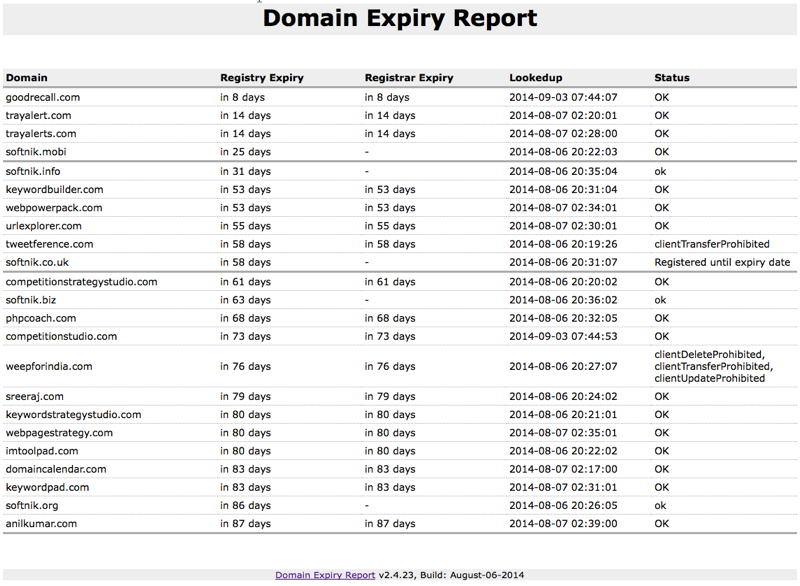Open the Domain Expiry Report footer link

click(325, 575)
